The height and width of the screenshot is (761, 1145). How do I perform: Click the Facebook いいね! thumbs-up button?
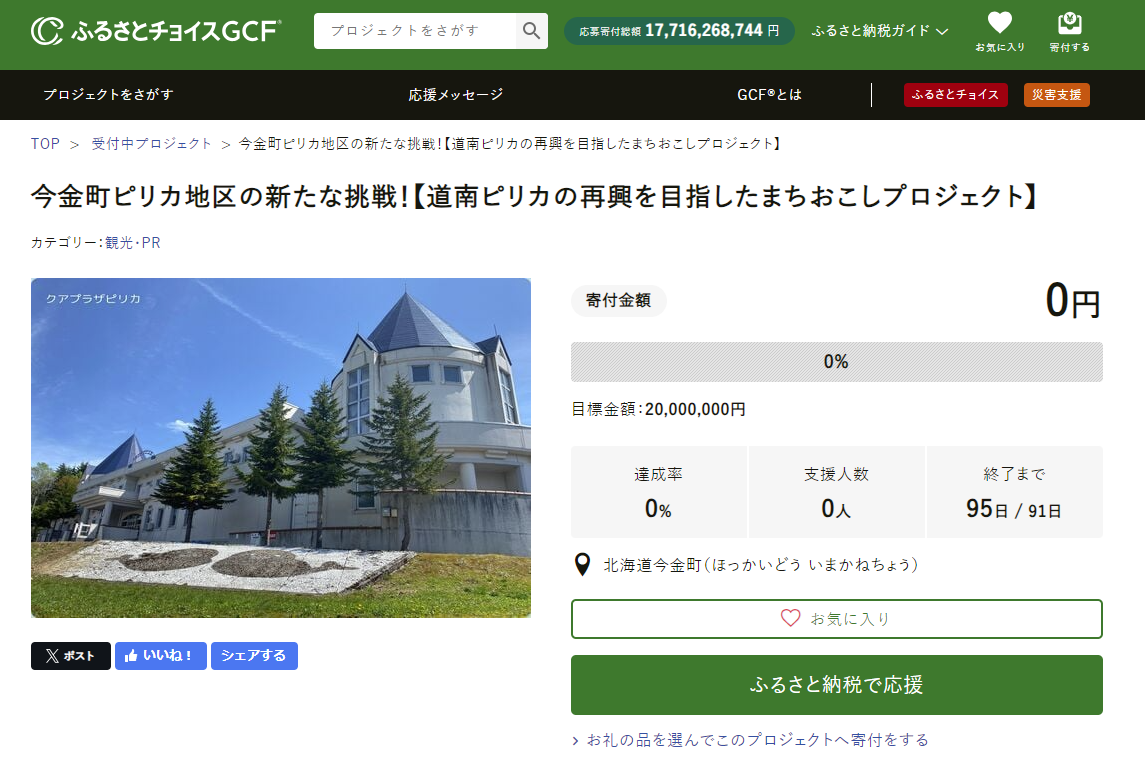point(160,656)
